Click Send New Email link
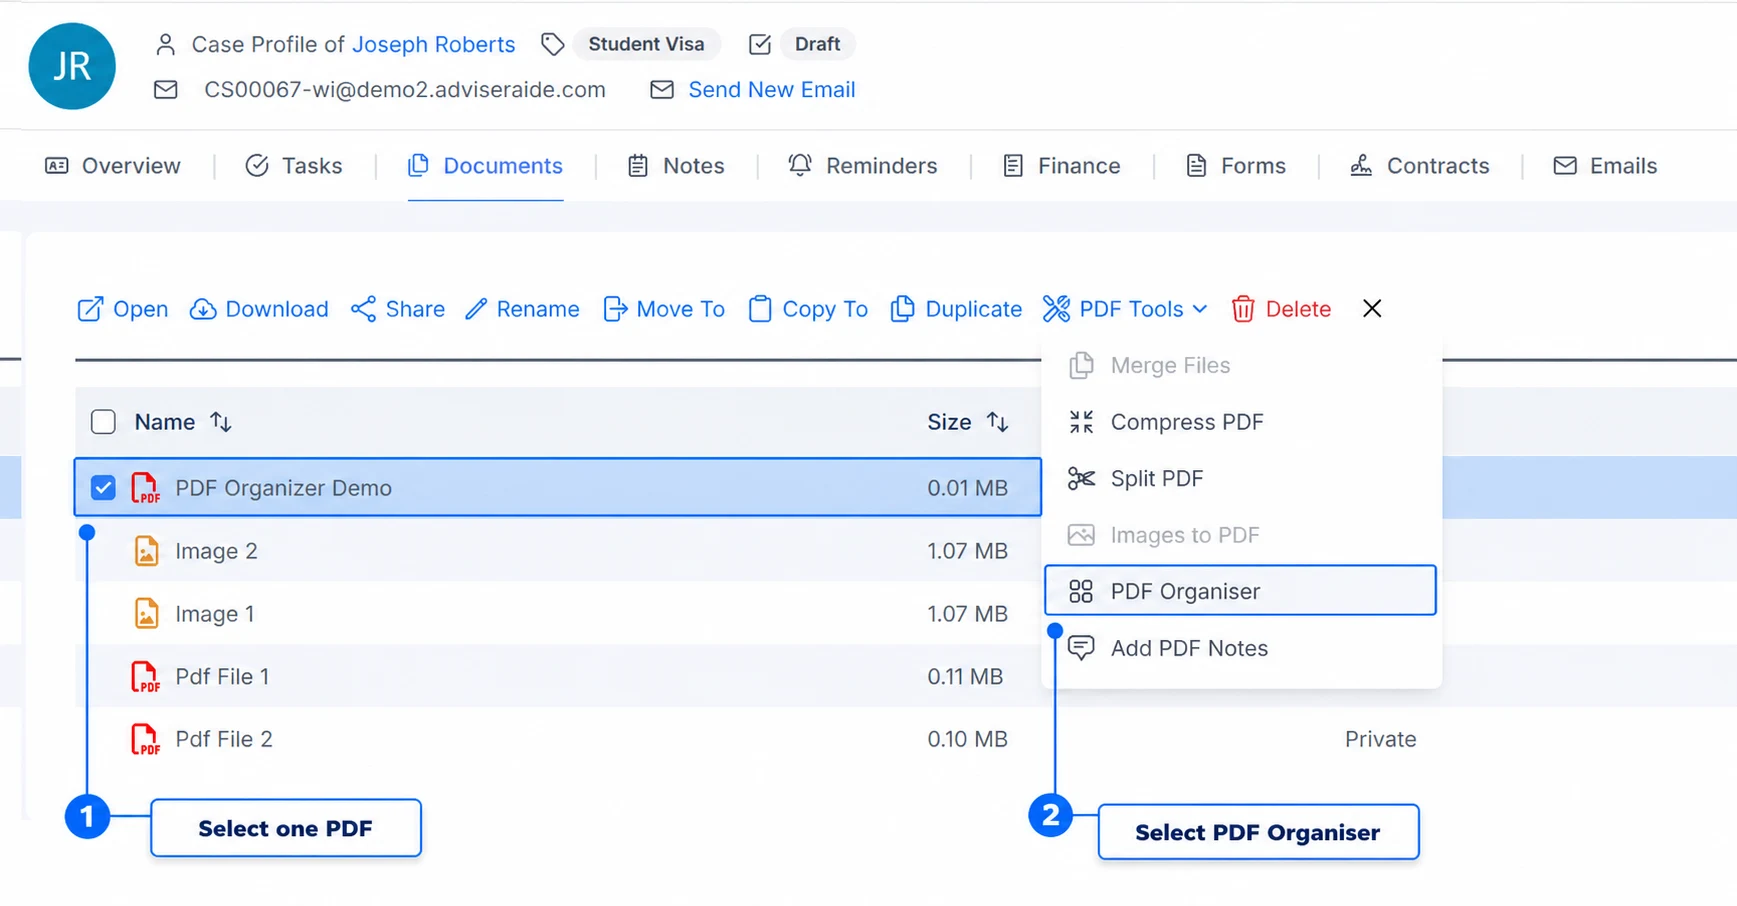The image size is (1737, 906). coord(771,90)
